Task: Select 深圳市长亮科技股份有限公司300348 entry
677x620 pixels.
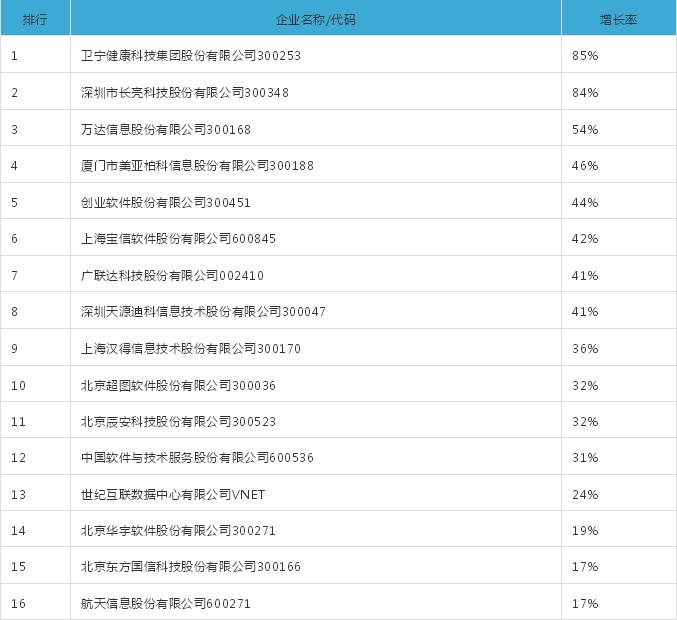Action: click(184, 92)
